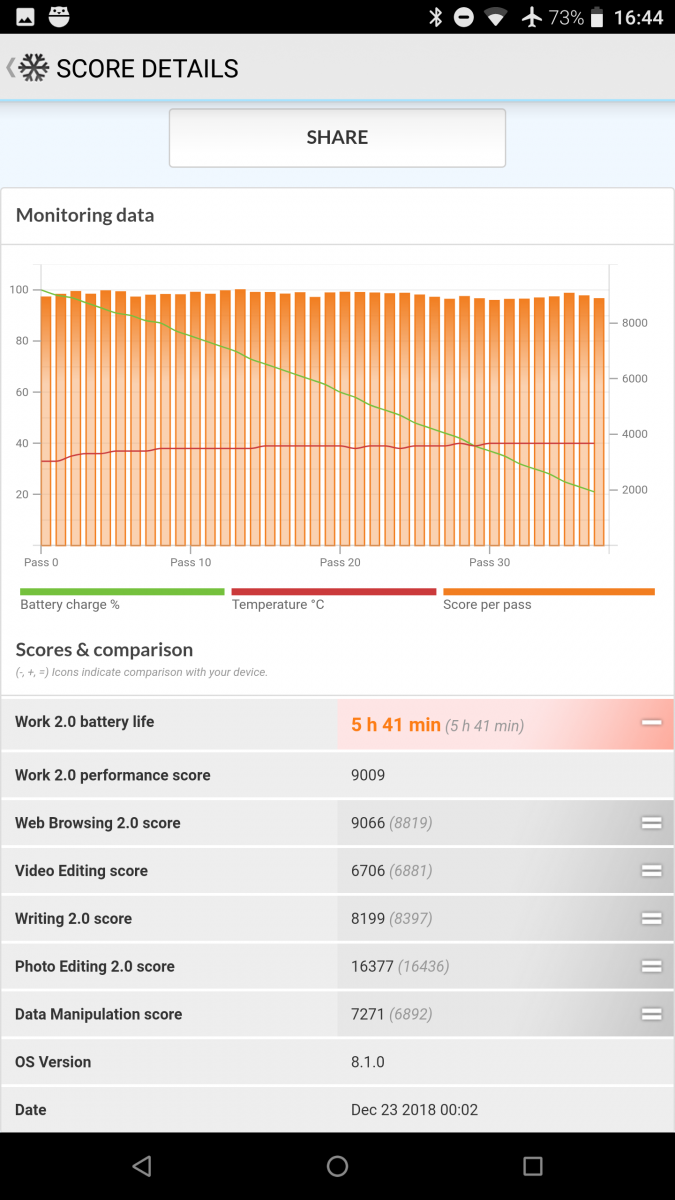Tap the image notification icon in status bar
The image size is (675, 1200).
25,17
